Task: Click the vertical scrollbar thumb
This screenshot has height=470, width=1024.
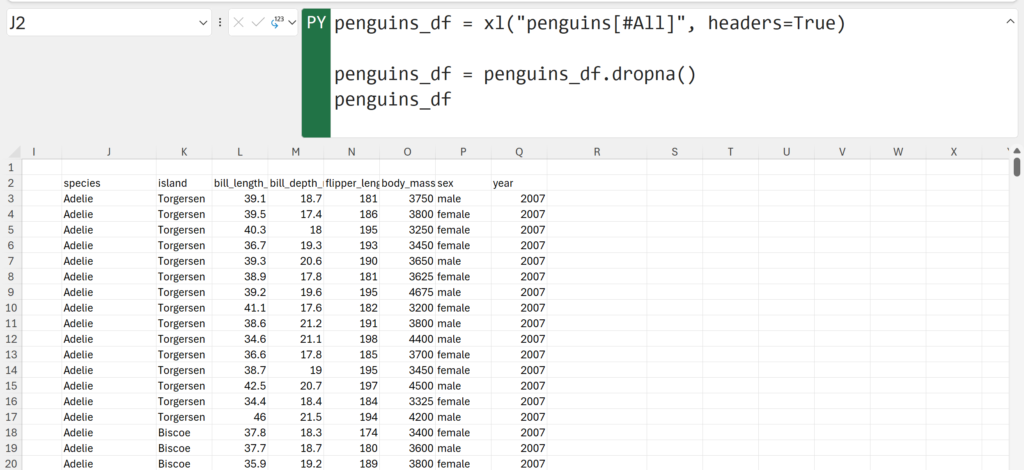Action: tap(1016, 166)
